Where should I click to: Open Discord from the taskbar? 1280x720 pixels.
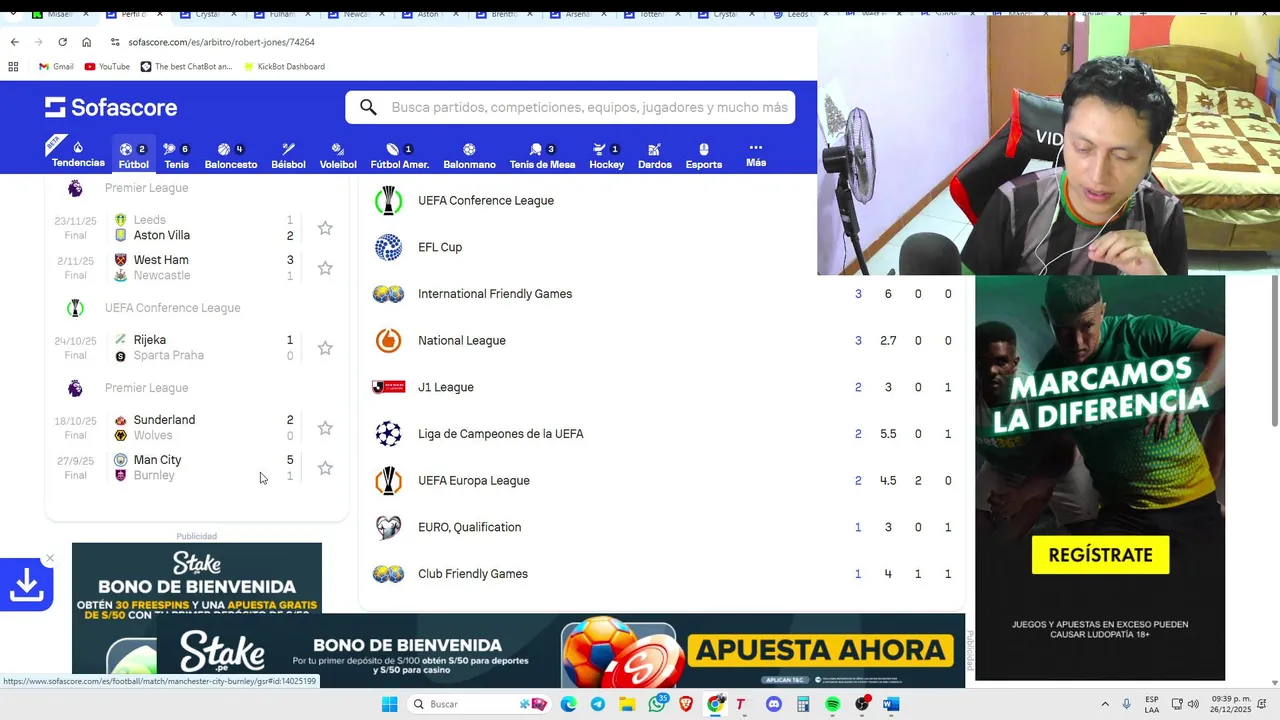click(x=774, y=704)
